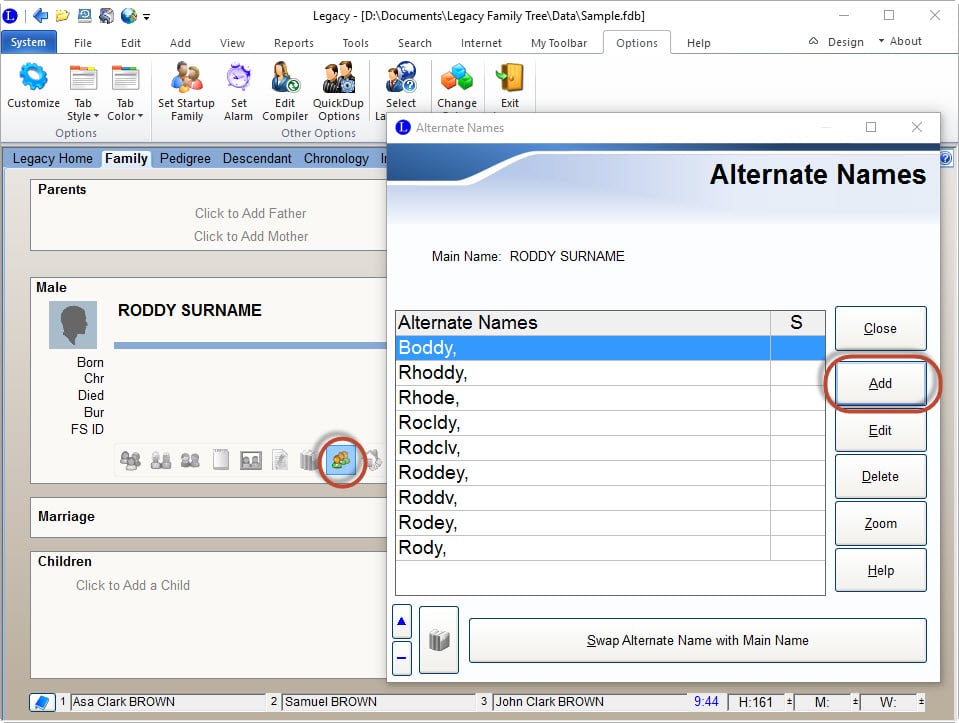Click the blue bookmark icon in status bar

(x=42, y=702)
